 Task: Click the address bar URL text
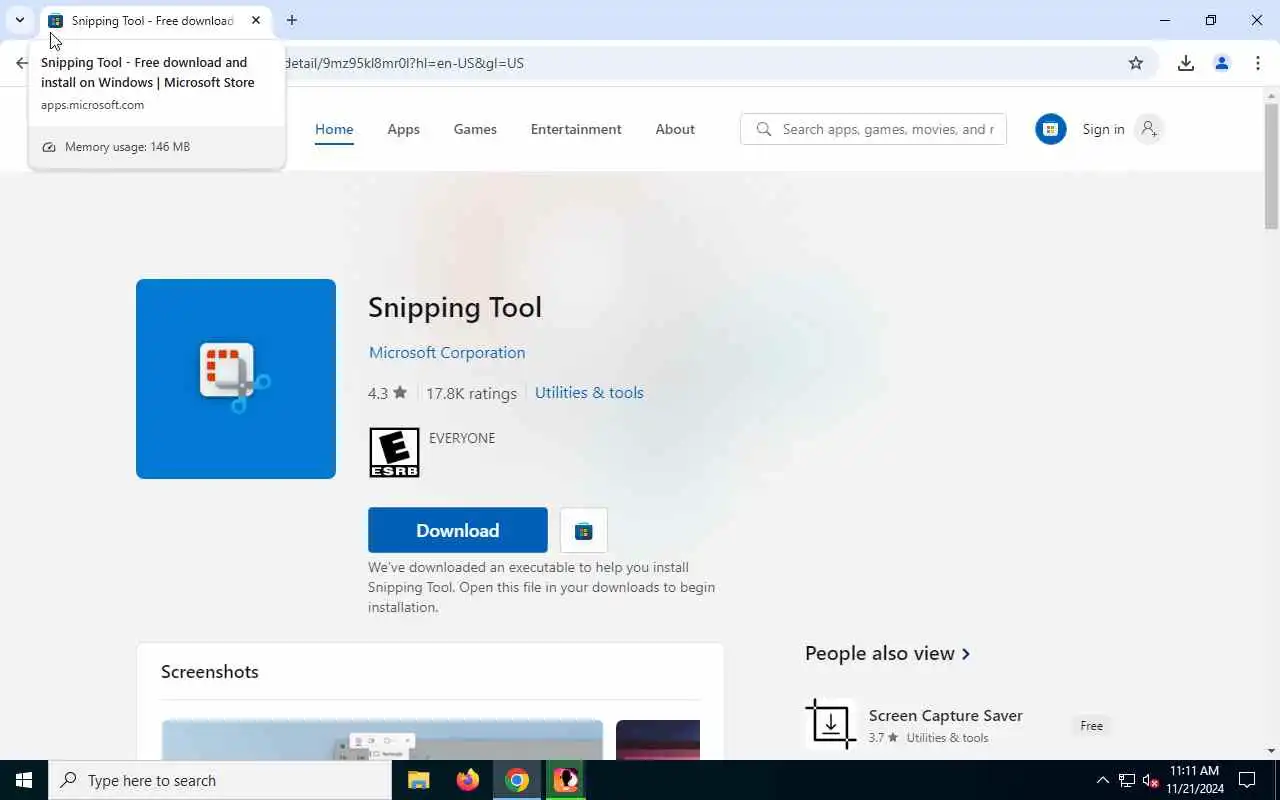coord(404,63)
